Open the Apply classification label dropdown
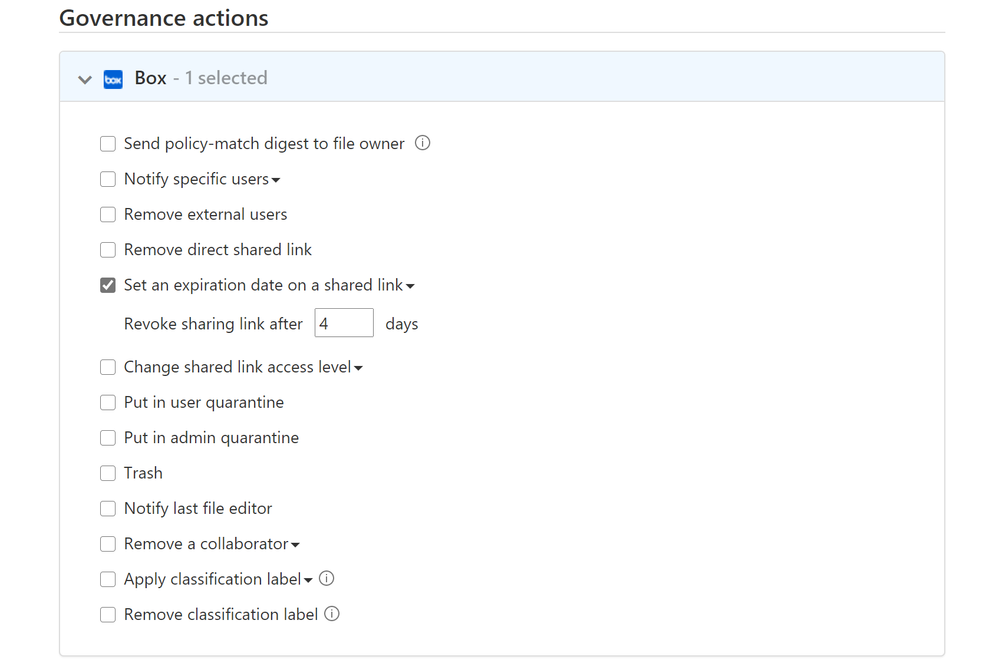This screenshot has height=660, width=999. pyautogui.click(x=308, y=580)
